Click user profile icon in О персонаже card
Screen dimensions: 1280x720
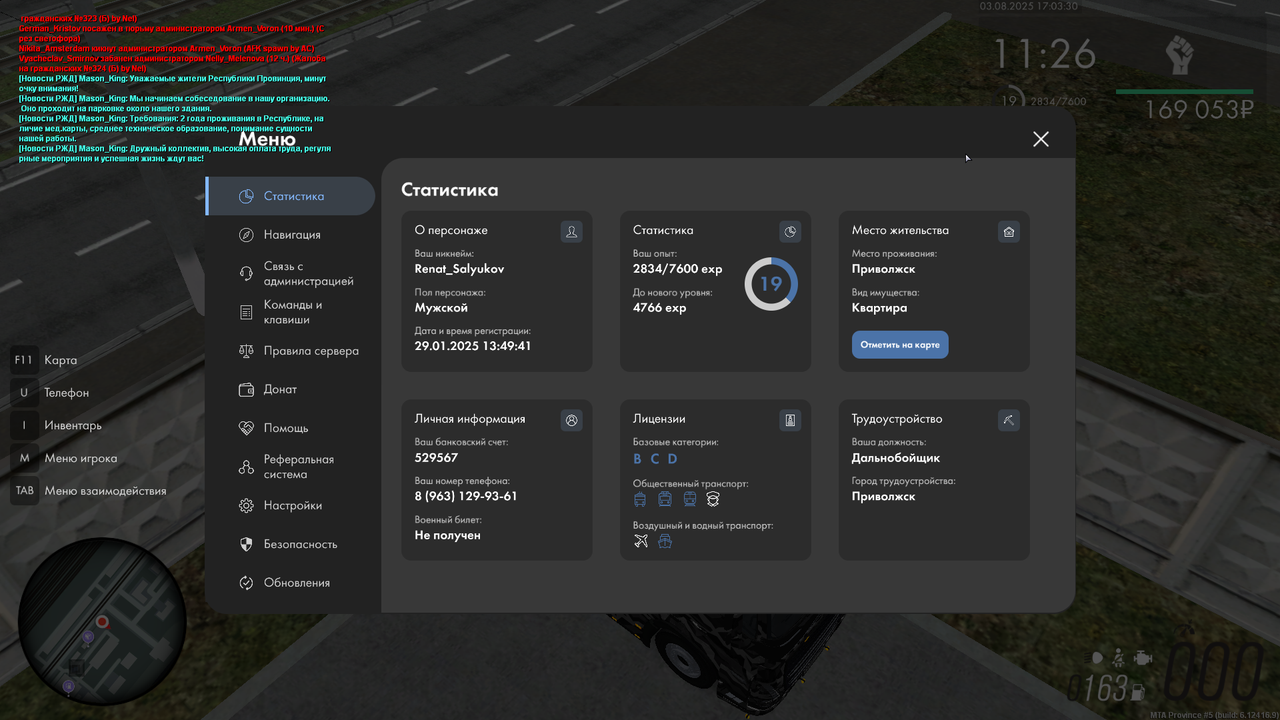pyautogui.click(x=571, y=232)
